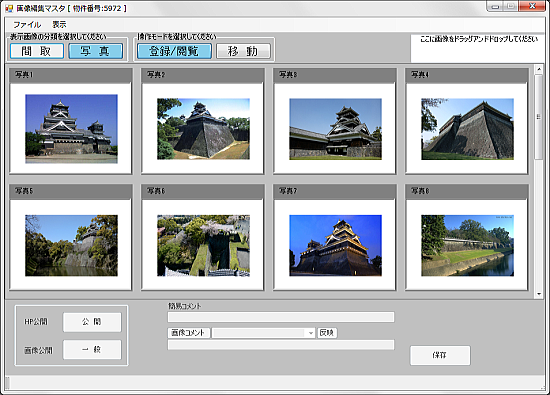Screen dimensions: 550x395
Task: Select the 写真1 castle thumbnail
Action: pyautogui.click(x=71, y=129)
